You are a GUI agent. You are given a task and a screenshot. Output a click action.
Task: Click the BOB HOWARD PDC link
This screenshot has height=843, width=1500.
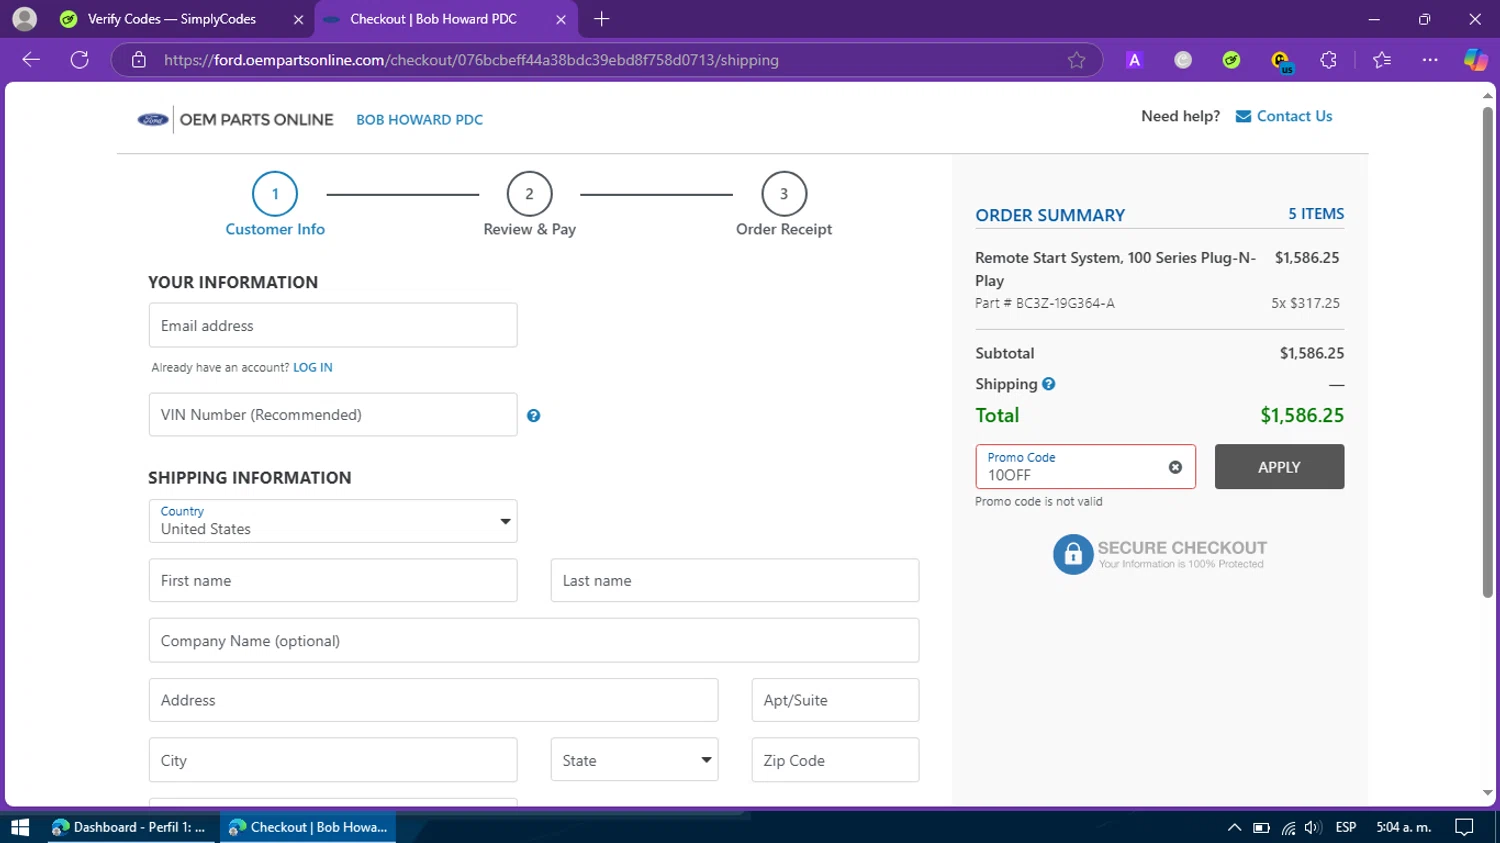click(419, 120)
